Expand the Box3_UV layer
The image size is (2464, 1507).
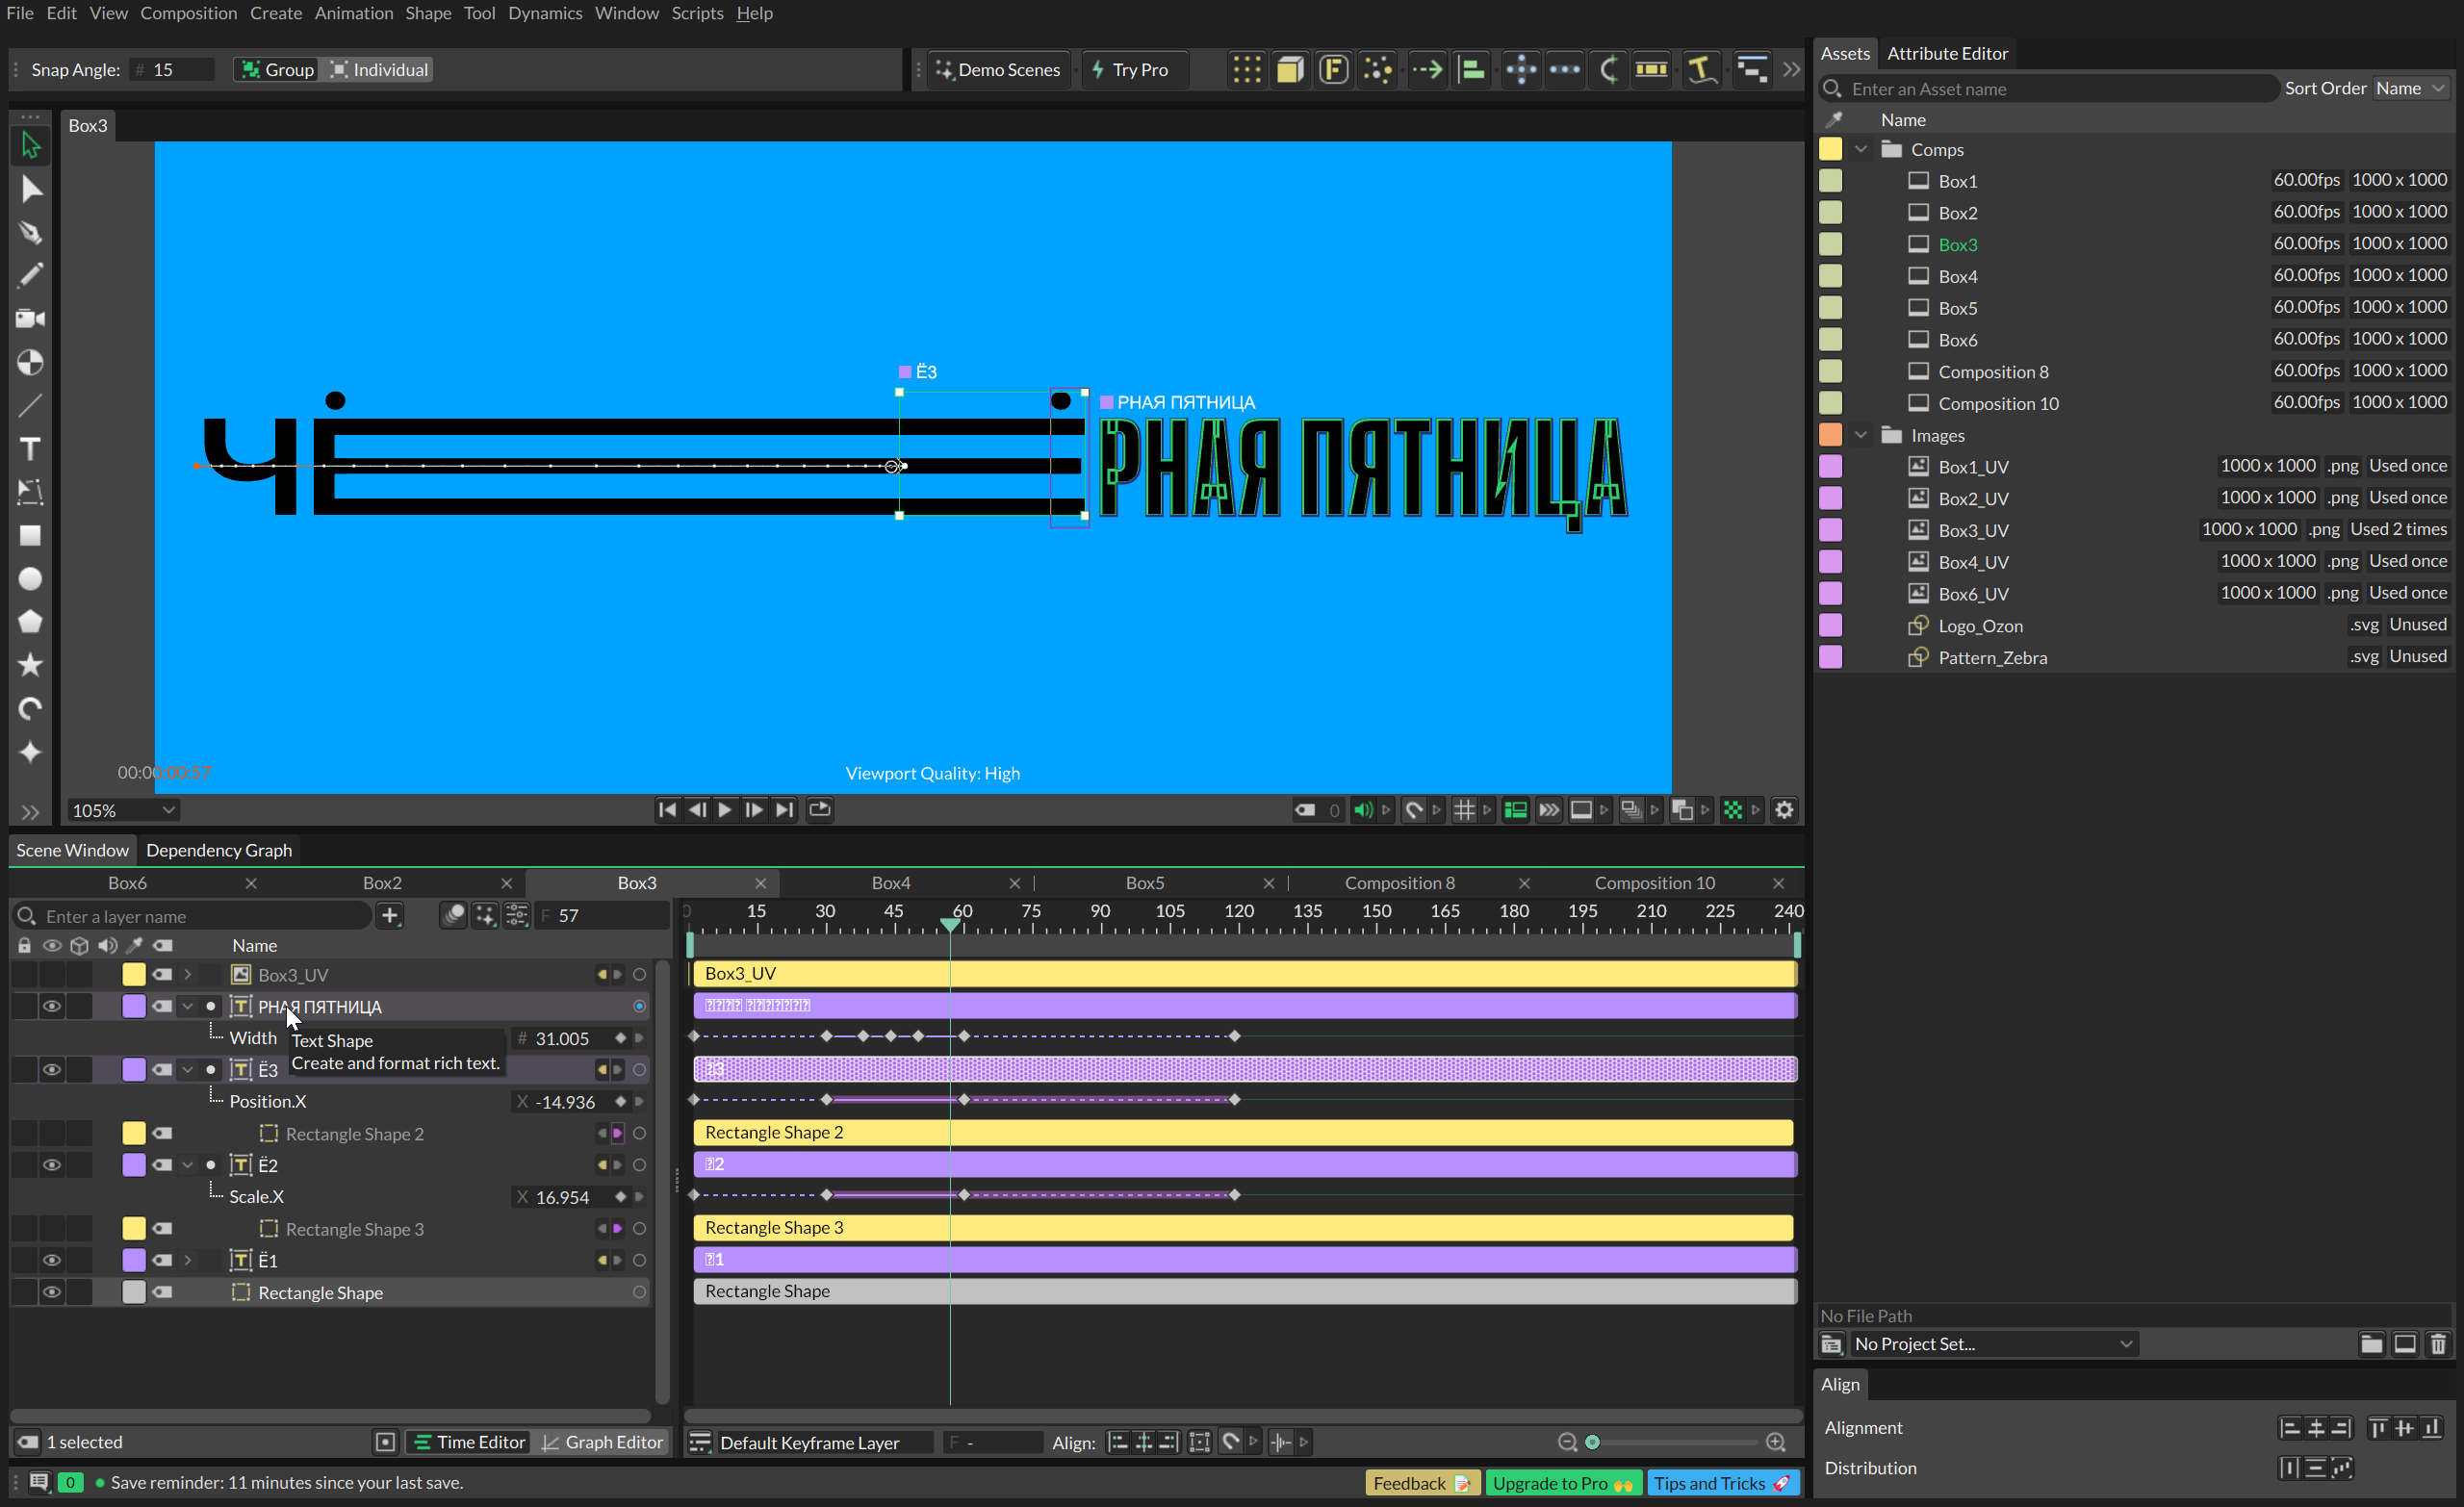[x=187, y=974]
